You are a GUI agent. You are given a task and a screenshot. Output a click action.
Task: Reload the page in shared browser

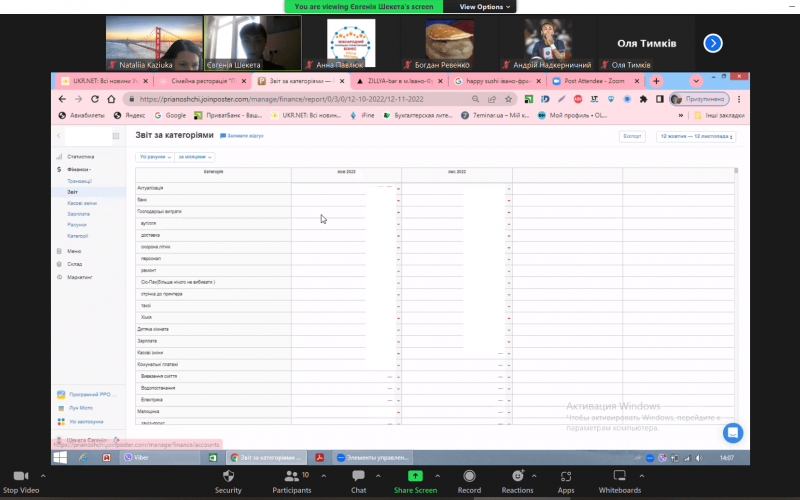(95, 99)
